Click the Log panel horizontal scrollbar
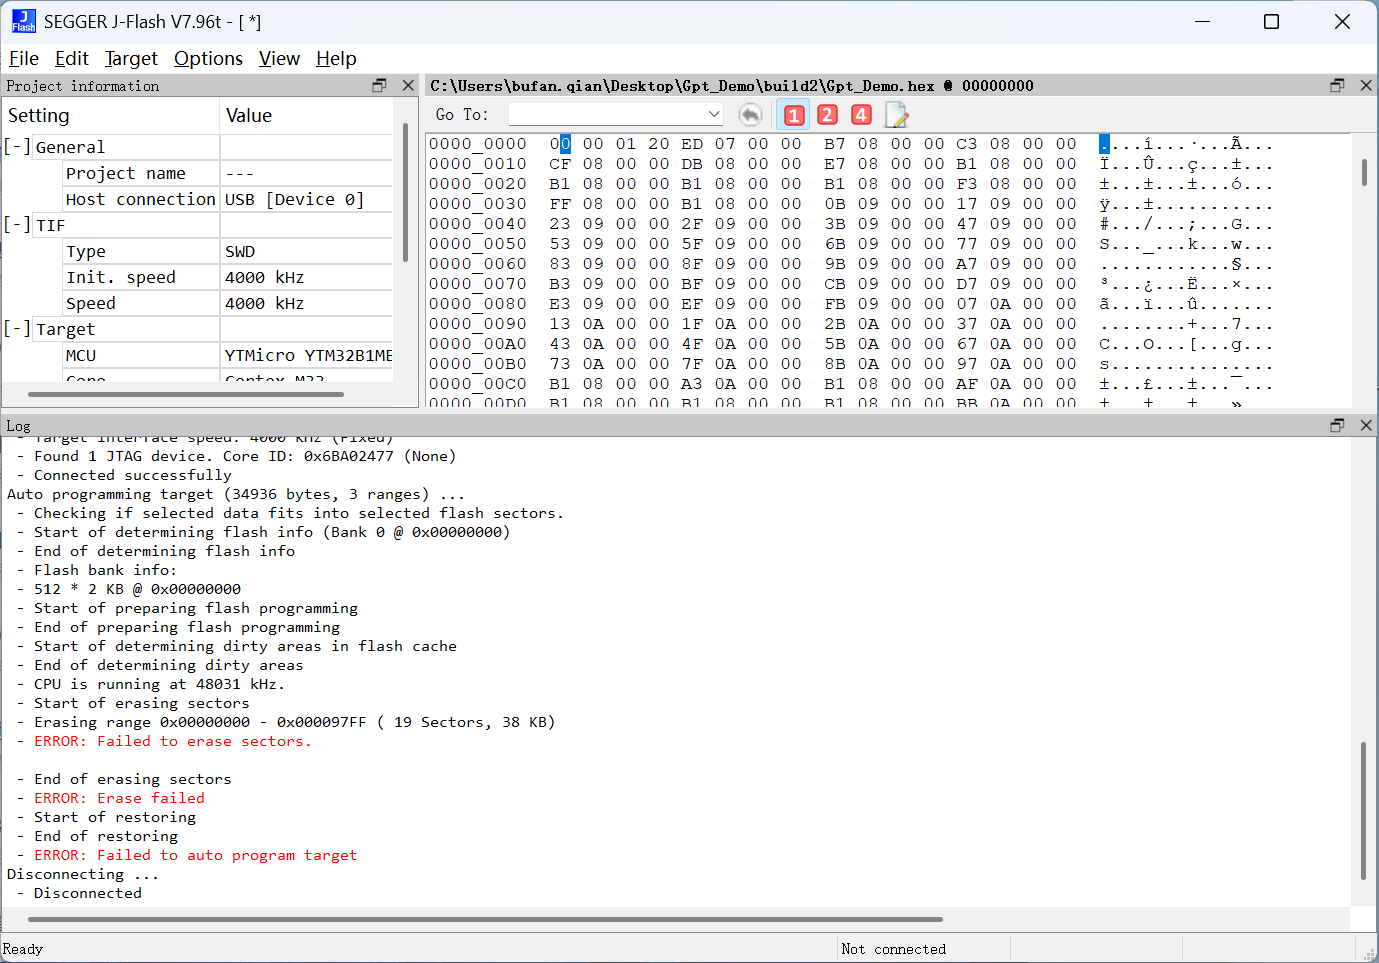The height and width of the screenshot is (963, 1379). tap(485, 919)
